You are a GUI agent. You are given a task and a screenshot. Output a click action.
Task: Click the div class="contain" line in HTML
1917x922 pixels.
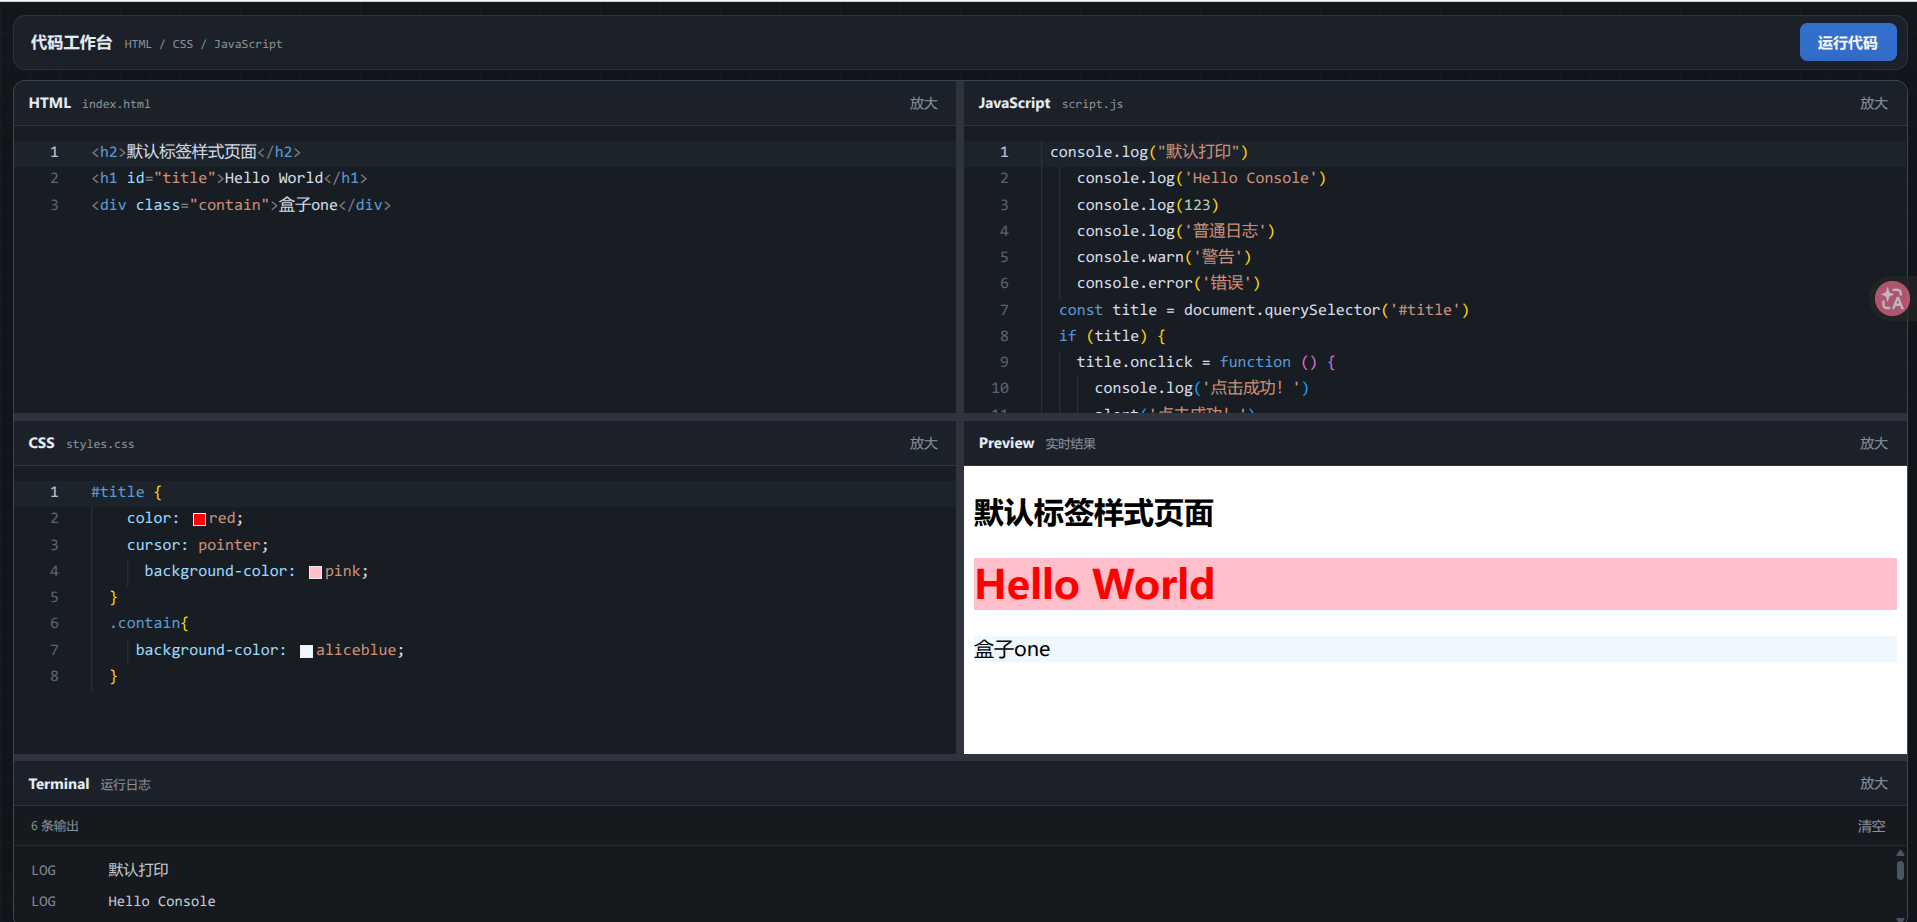point(241,205)
